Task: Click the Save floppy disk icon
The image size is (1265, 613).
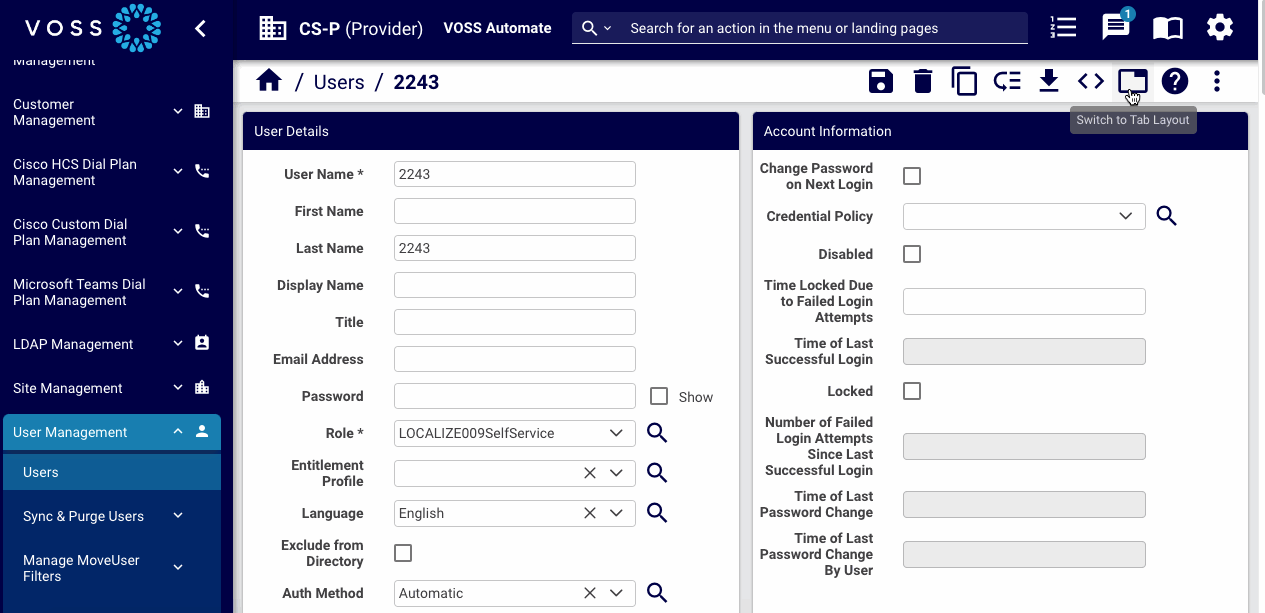Action: pos(880,81)
